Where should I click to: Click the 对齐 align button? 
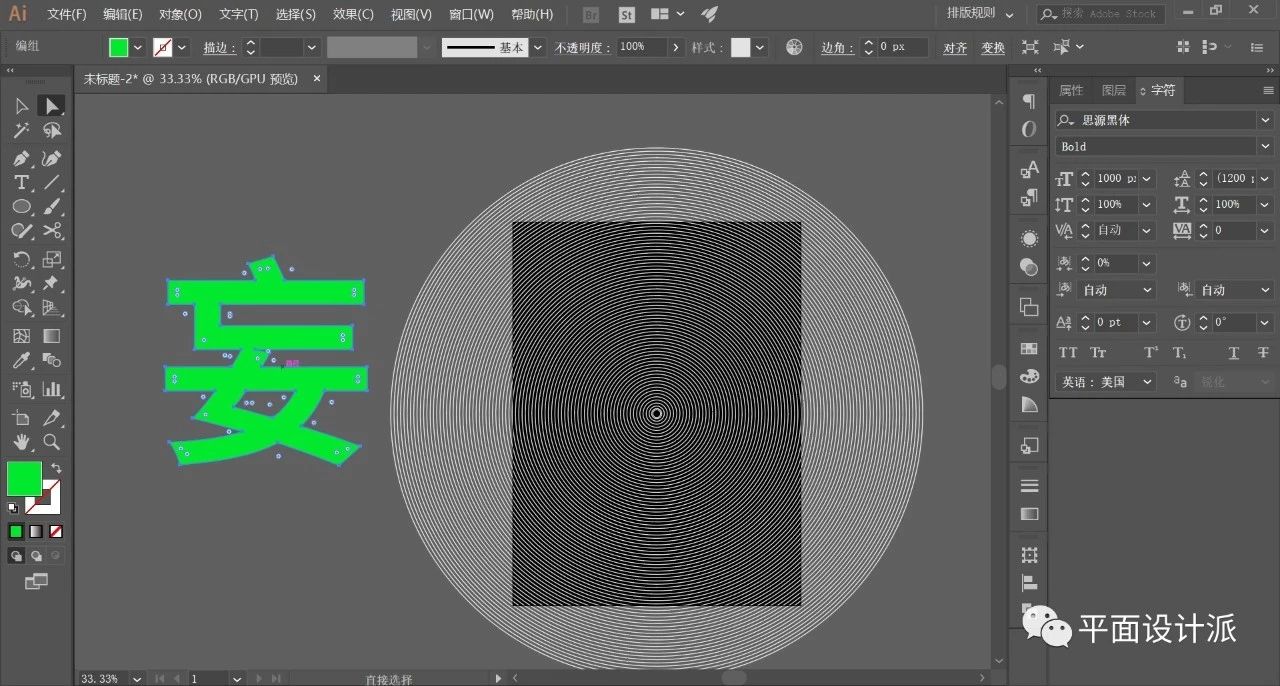click(x=955, y=47)
